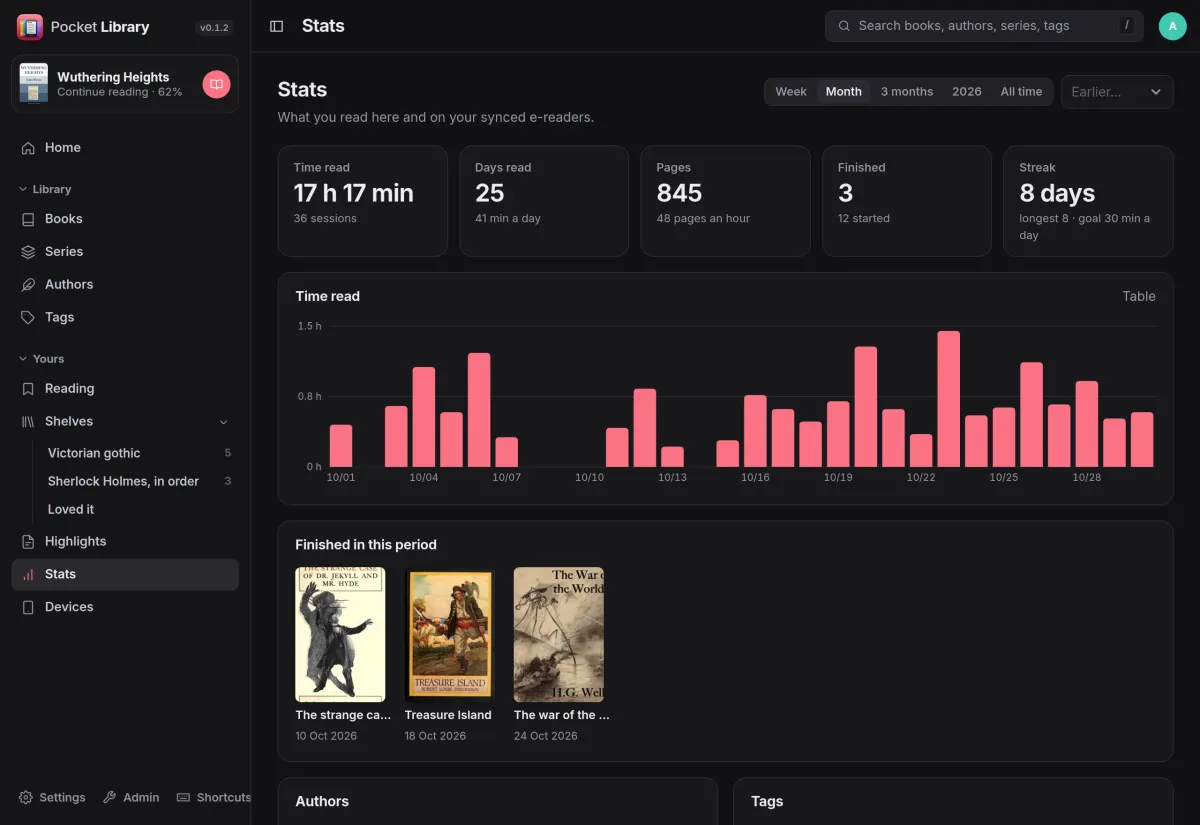
Task: Open Tags in the sidebar
Action: 125,317
